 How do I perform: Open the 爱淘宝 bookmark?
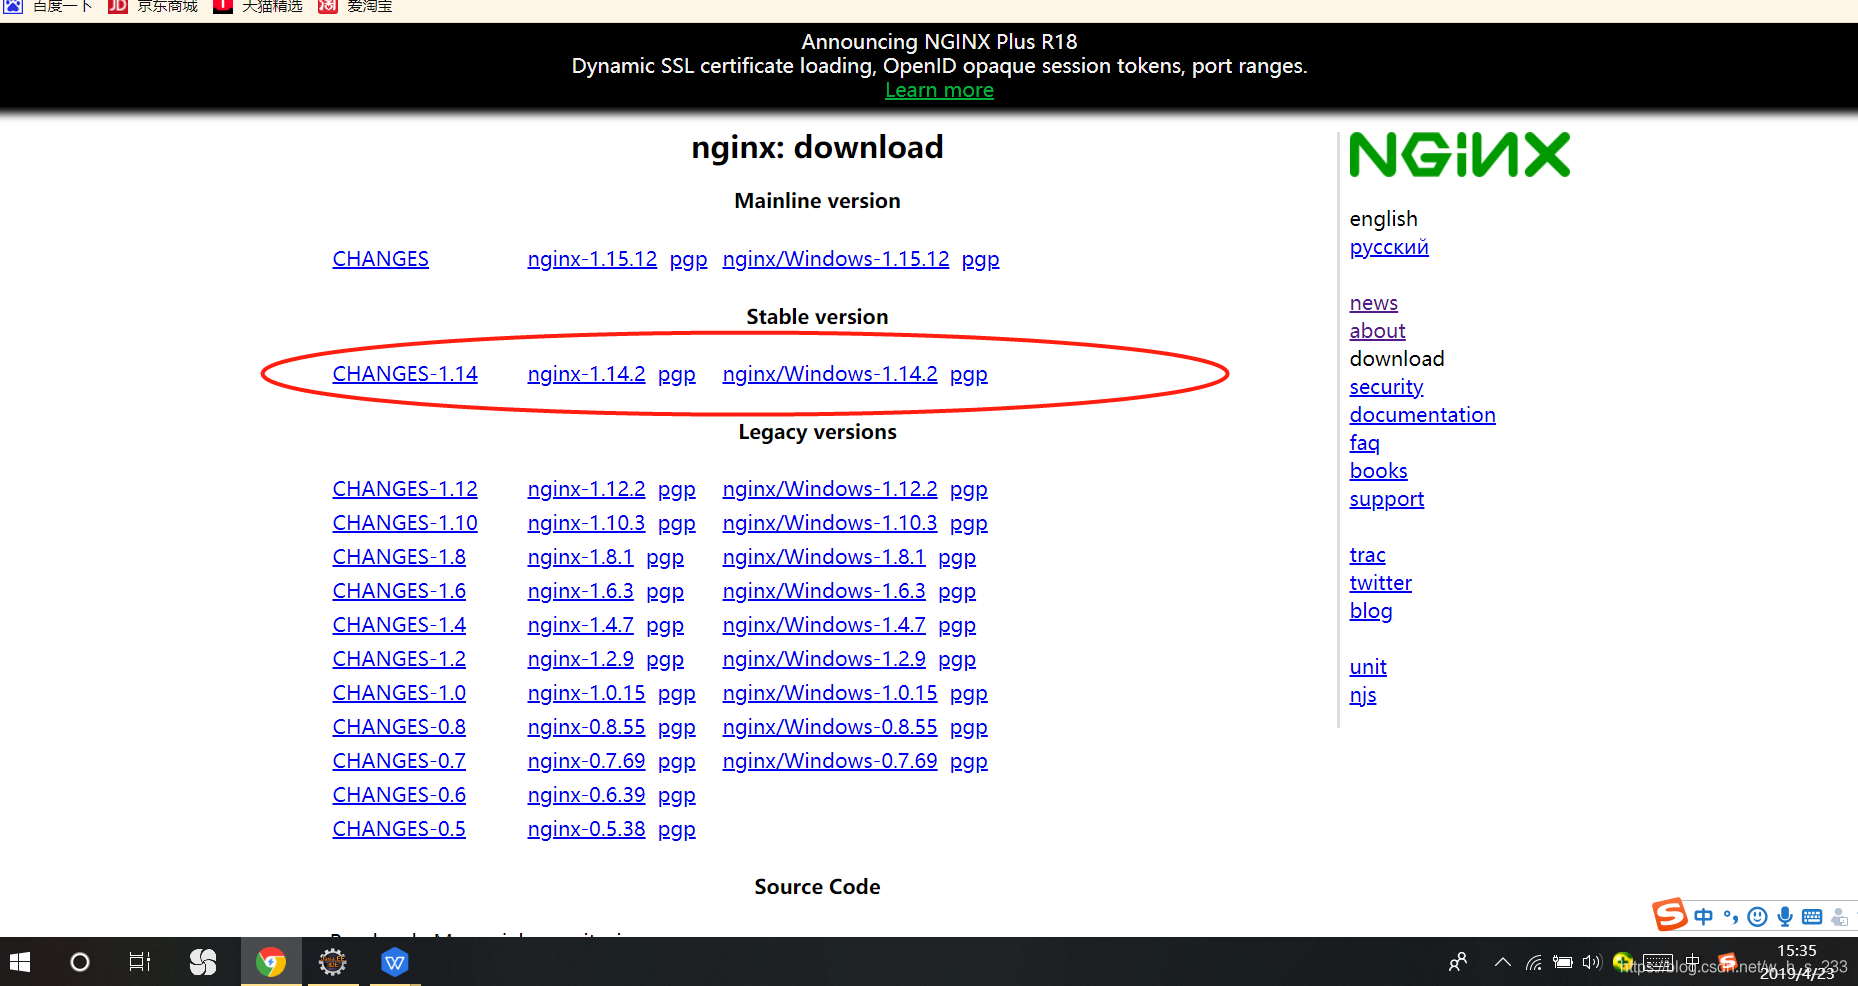tap(355, 6)
